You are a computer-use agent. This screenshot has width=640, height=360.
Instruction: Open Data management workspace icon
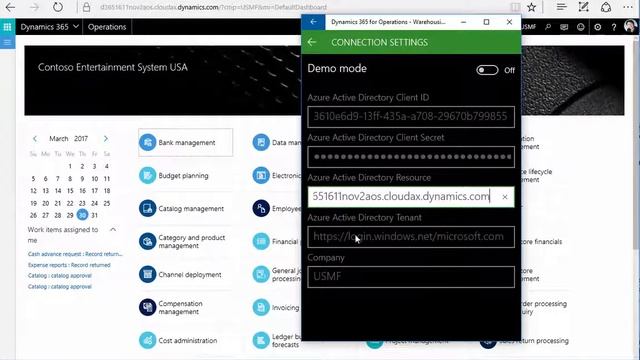(261, 142)
